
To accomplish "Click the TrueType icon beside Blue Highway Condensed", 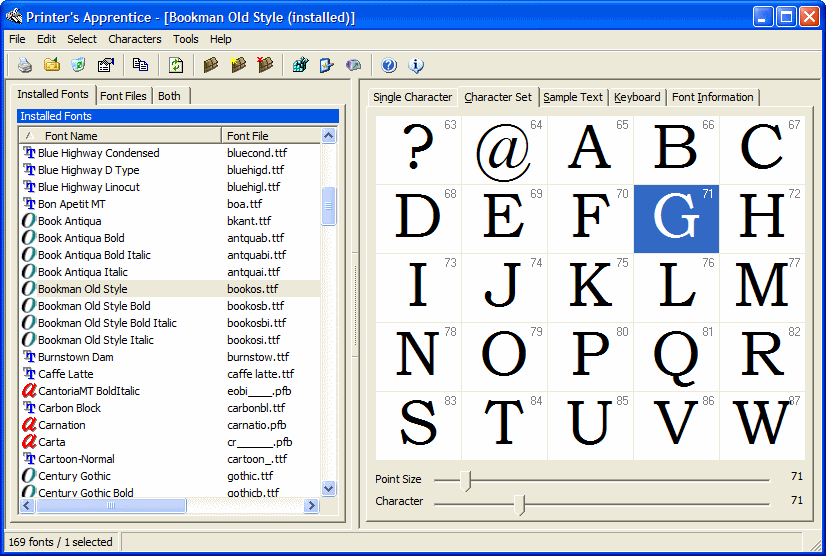I will [x=29, y=153].
